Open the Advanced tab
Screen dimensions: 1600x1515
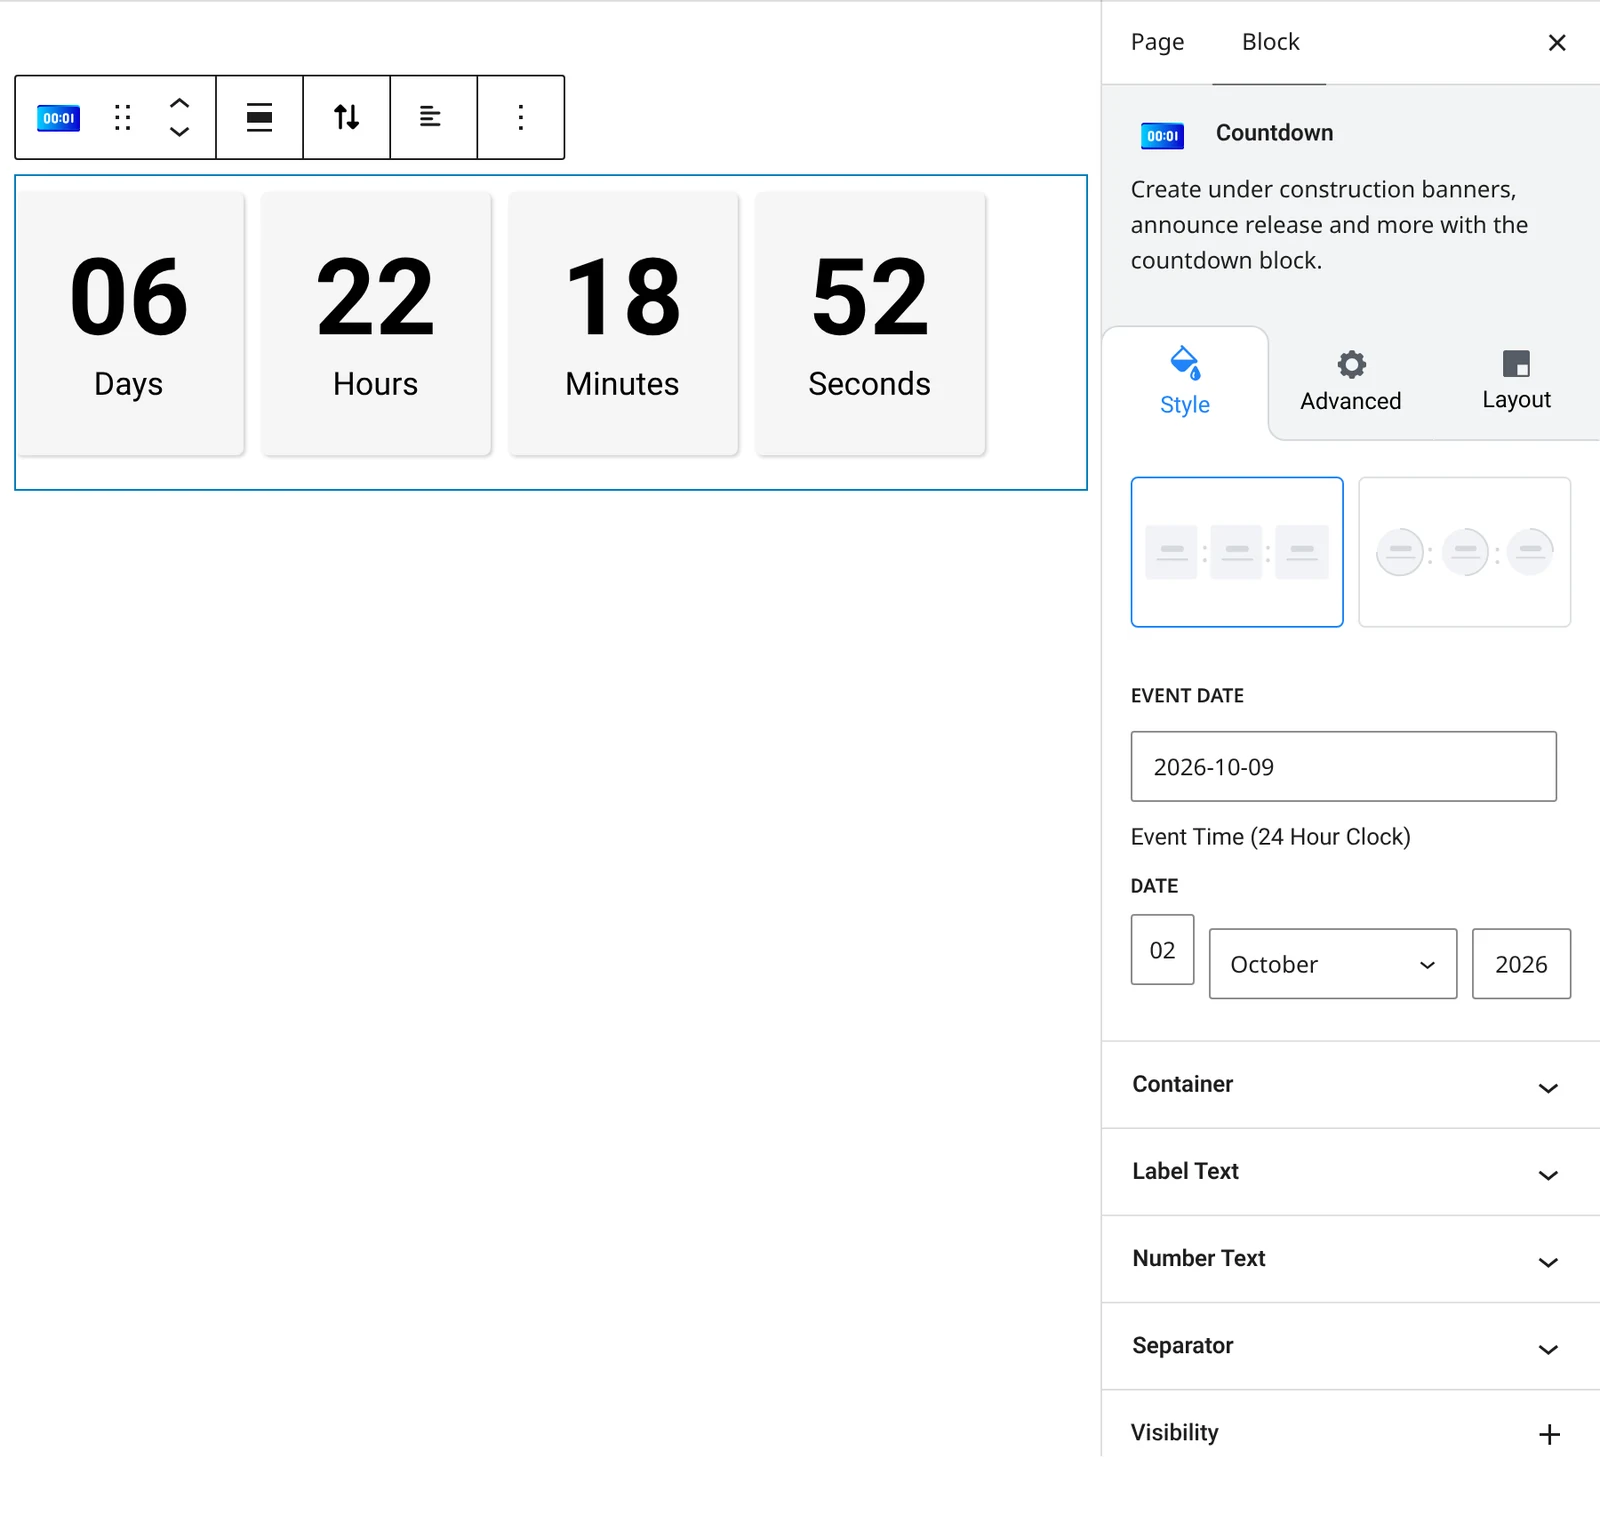[1350, 381]
